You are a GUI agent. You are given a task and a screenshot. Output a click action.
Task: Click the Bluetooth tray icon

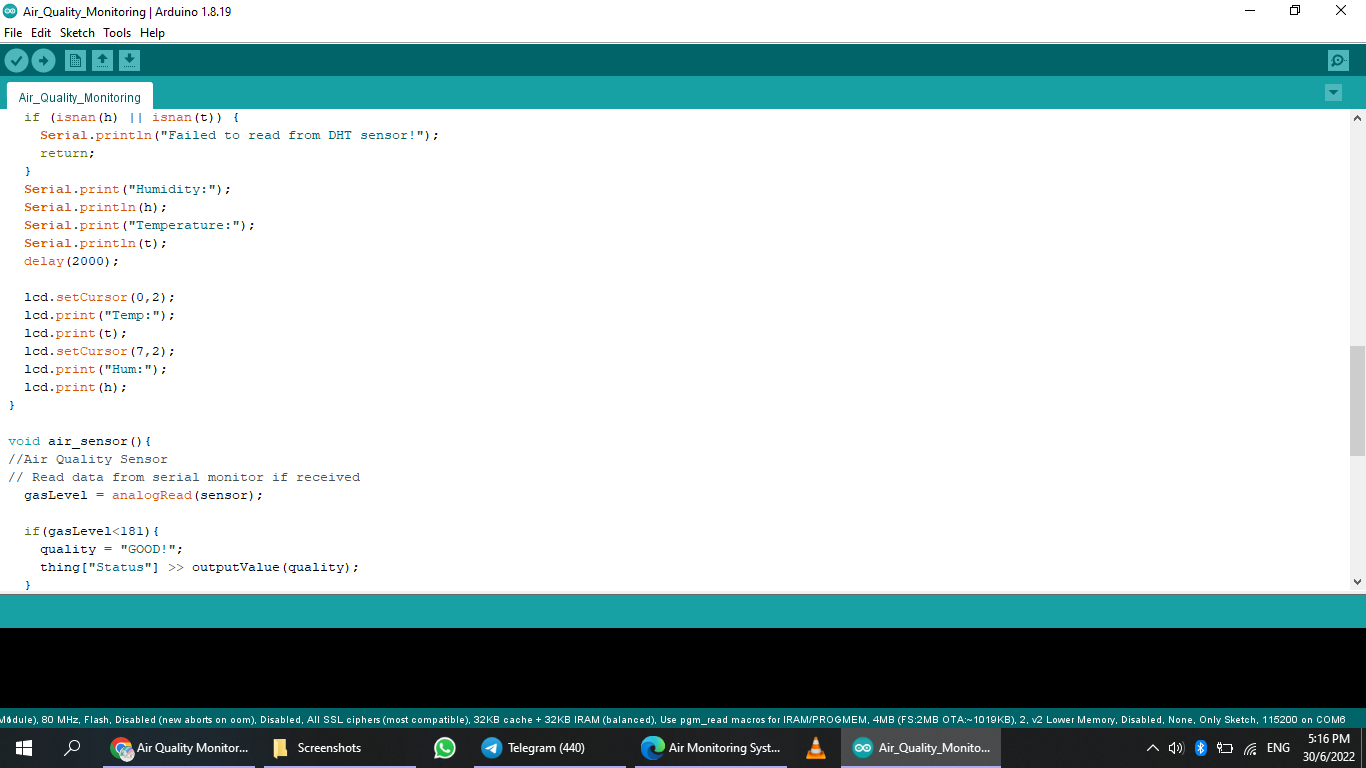pyautogui.click(x=1201, y=748)
